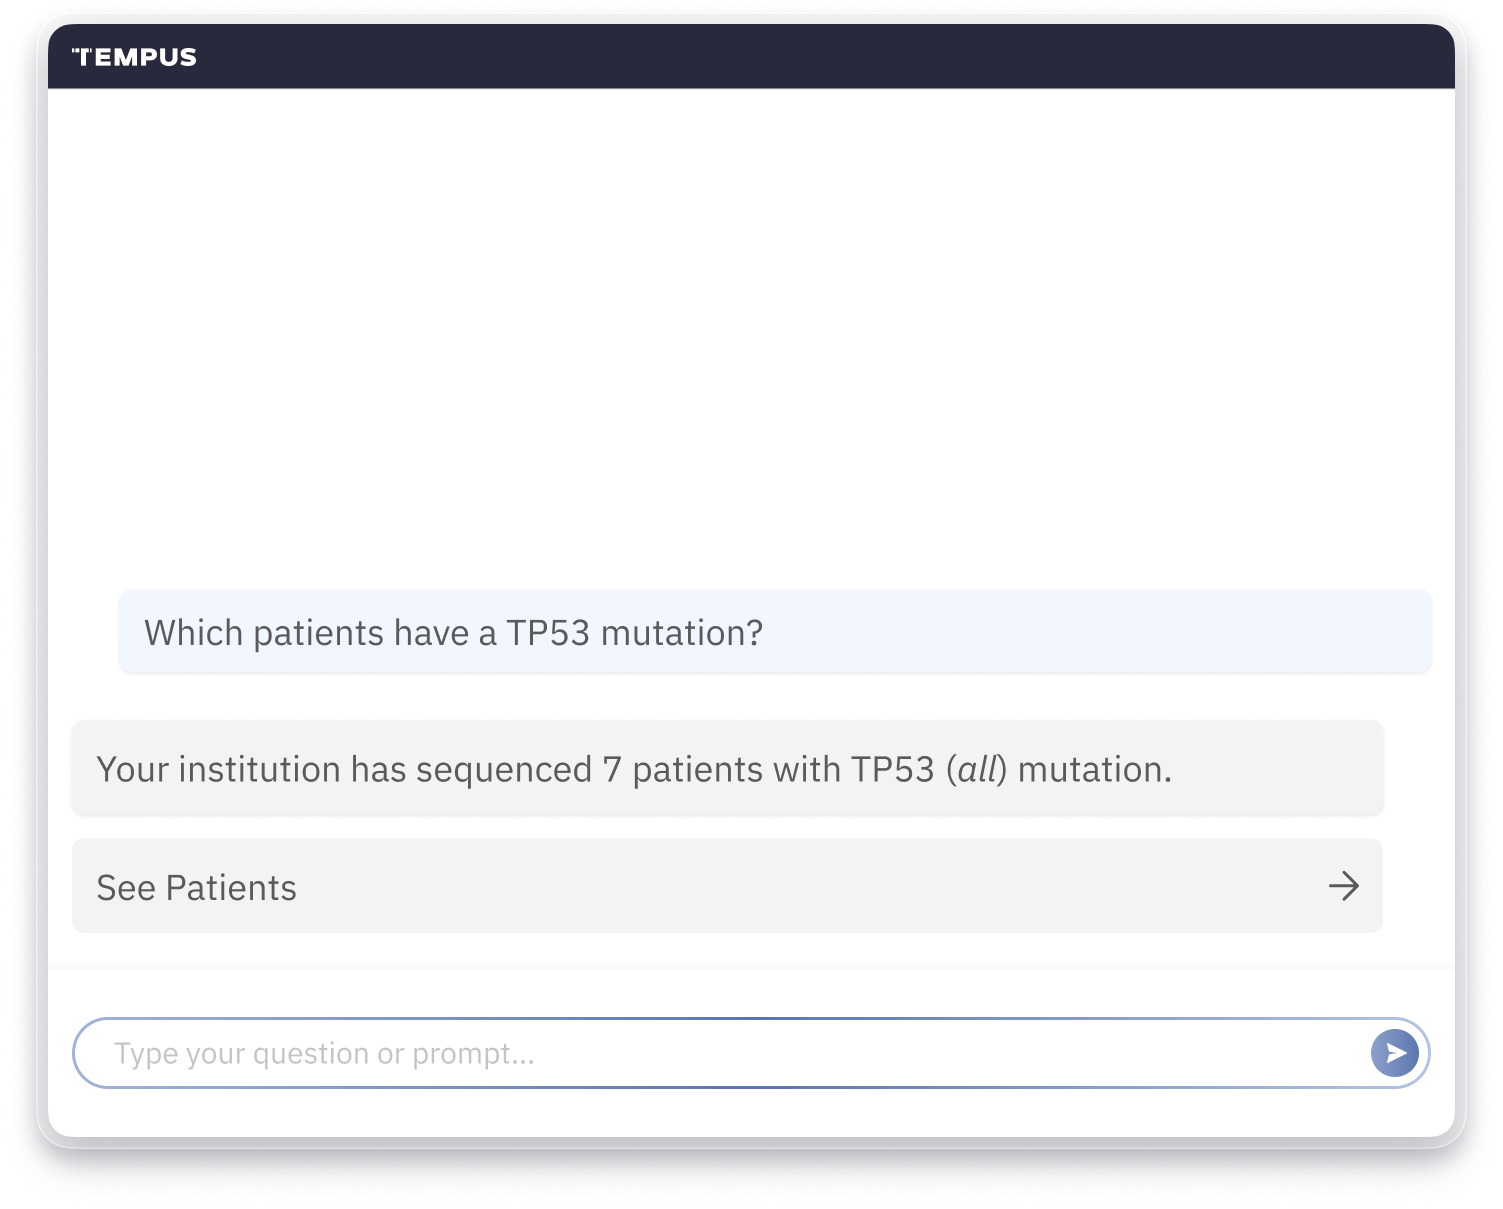Click the Tempus logo in header
1503x1209 pixels.
coord(135,57)
